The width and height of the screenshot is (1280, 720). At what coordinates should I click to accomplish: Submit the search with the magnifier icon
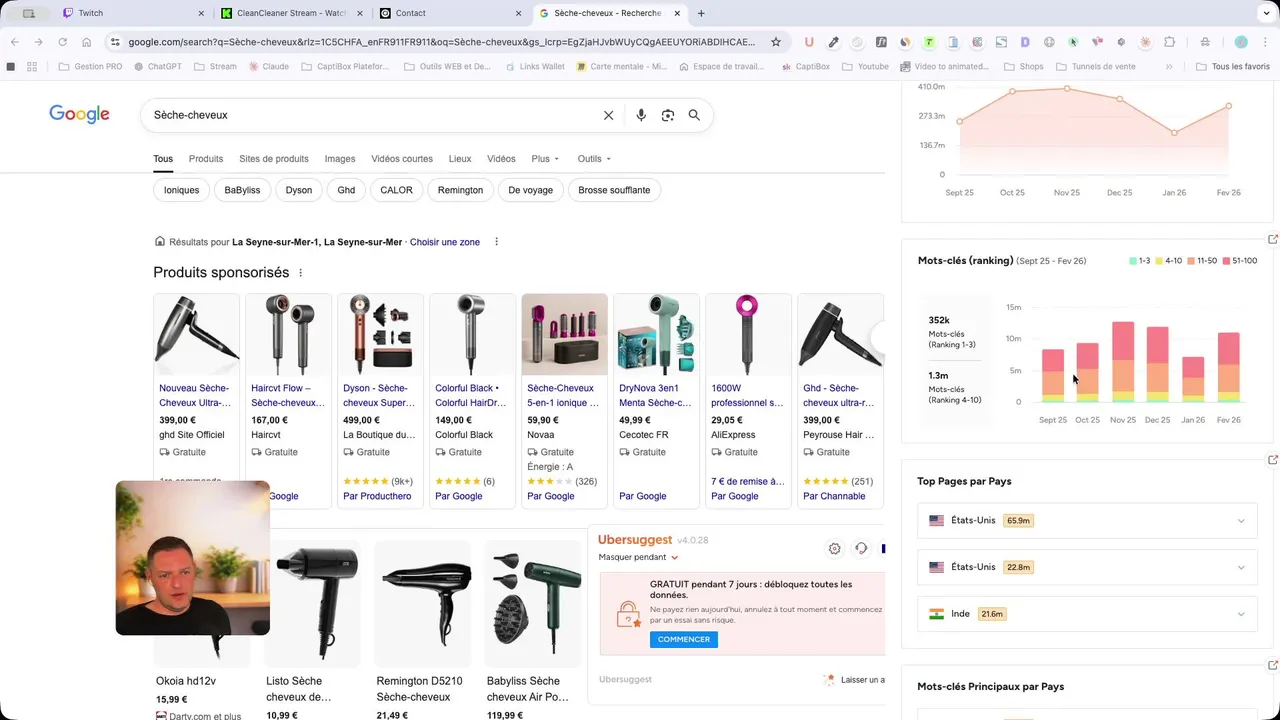coord(694,115)
